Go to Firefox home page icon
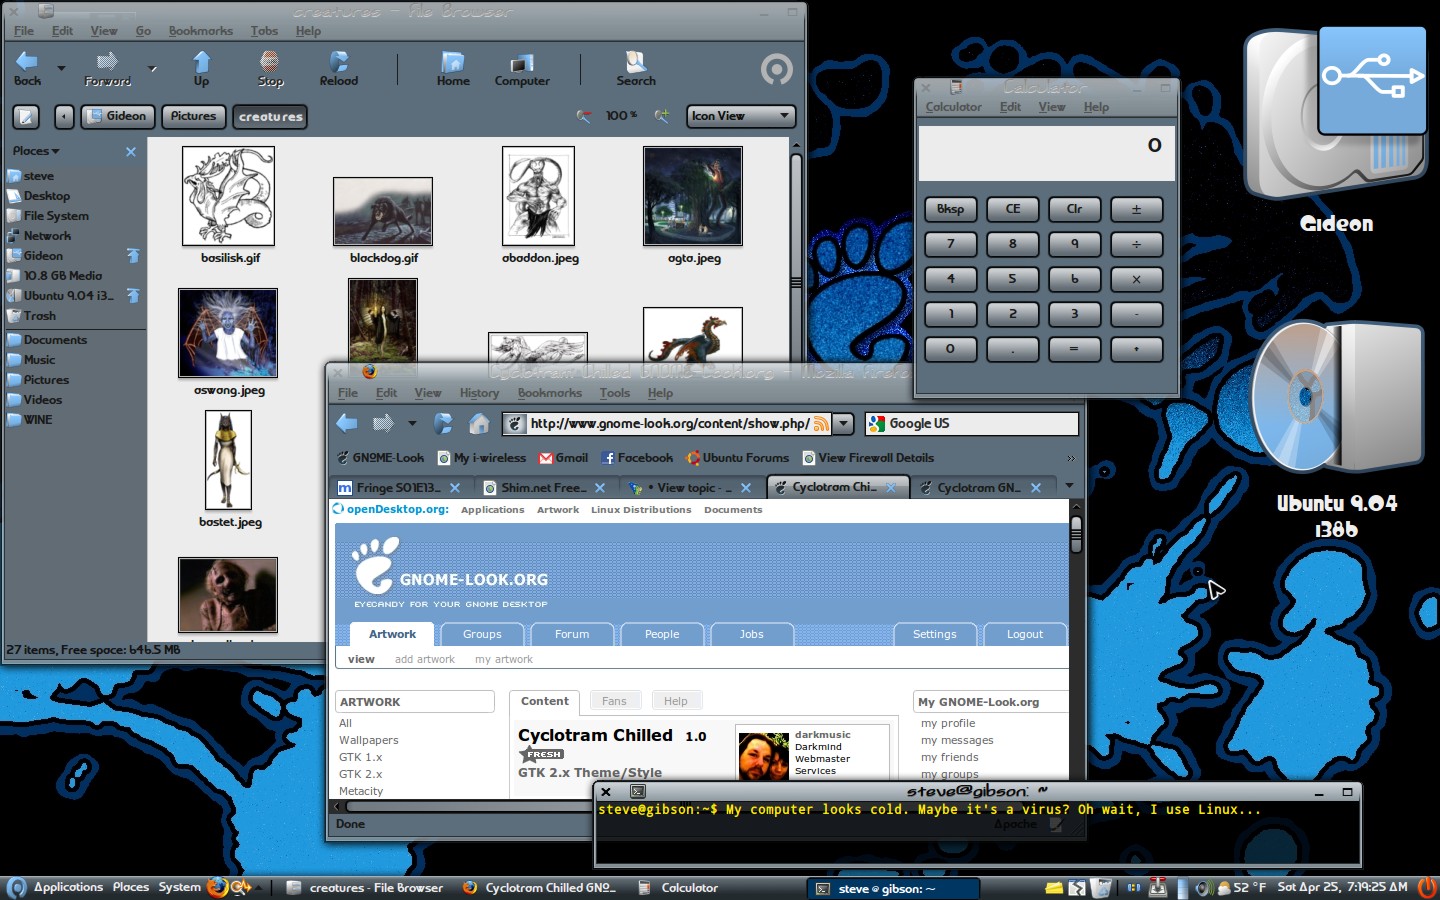 479,423
